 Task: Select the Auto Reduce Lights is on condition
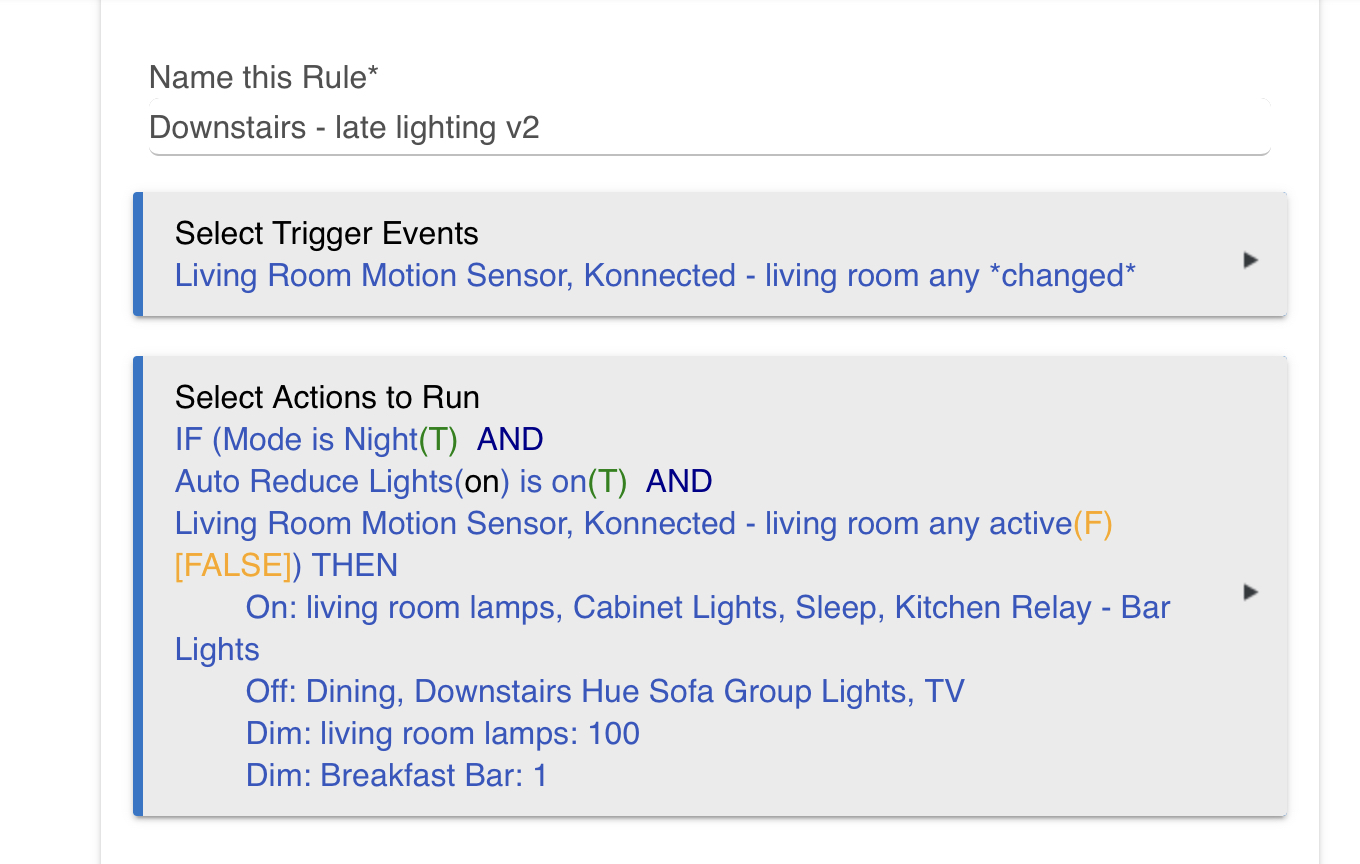(x=443, y=482)
